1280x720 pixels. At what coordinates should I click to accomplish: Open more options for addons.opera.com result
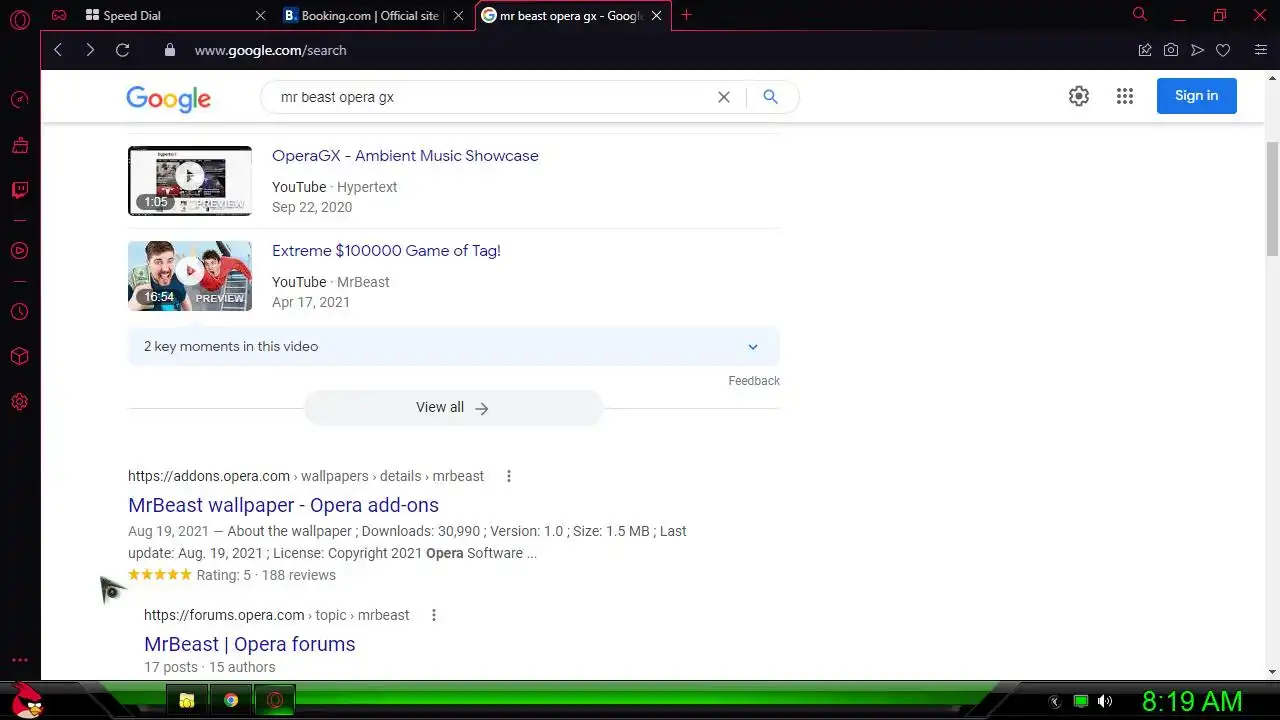(508, 476)
